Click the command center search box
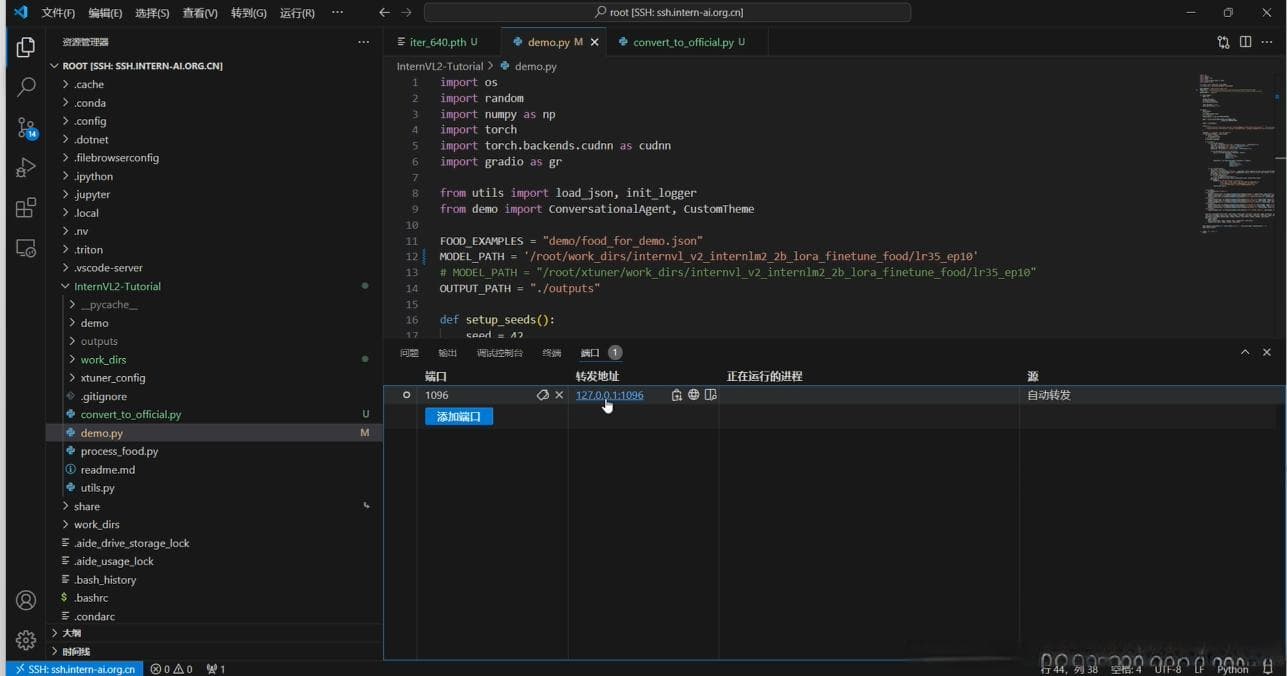The image size is (1287, 676). [x=667, y=13]
